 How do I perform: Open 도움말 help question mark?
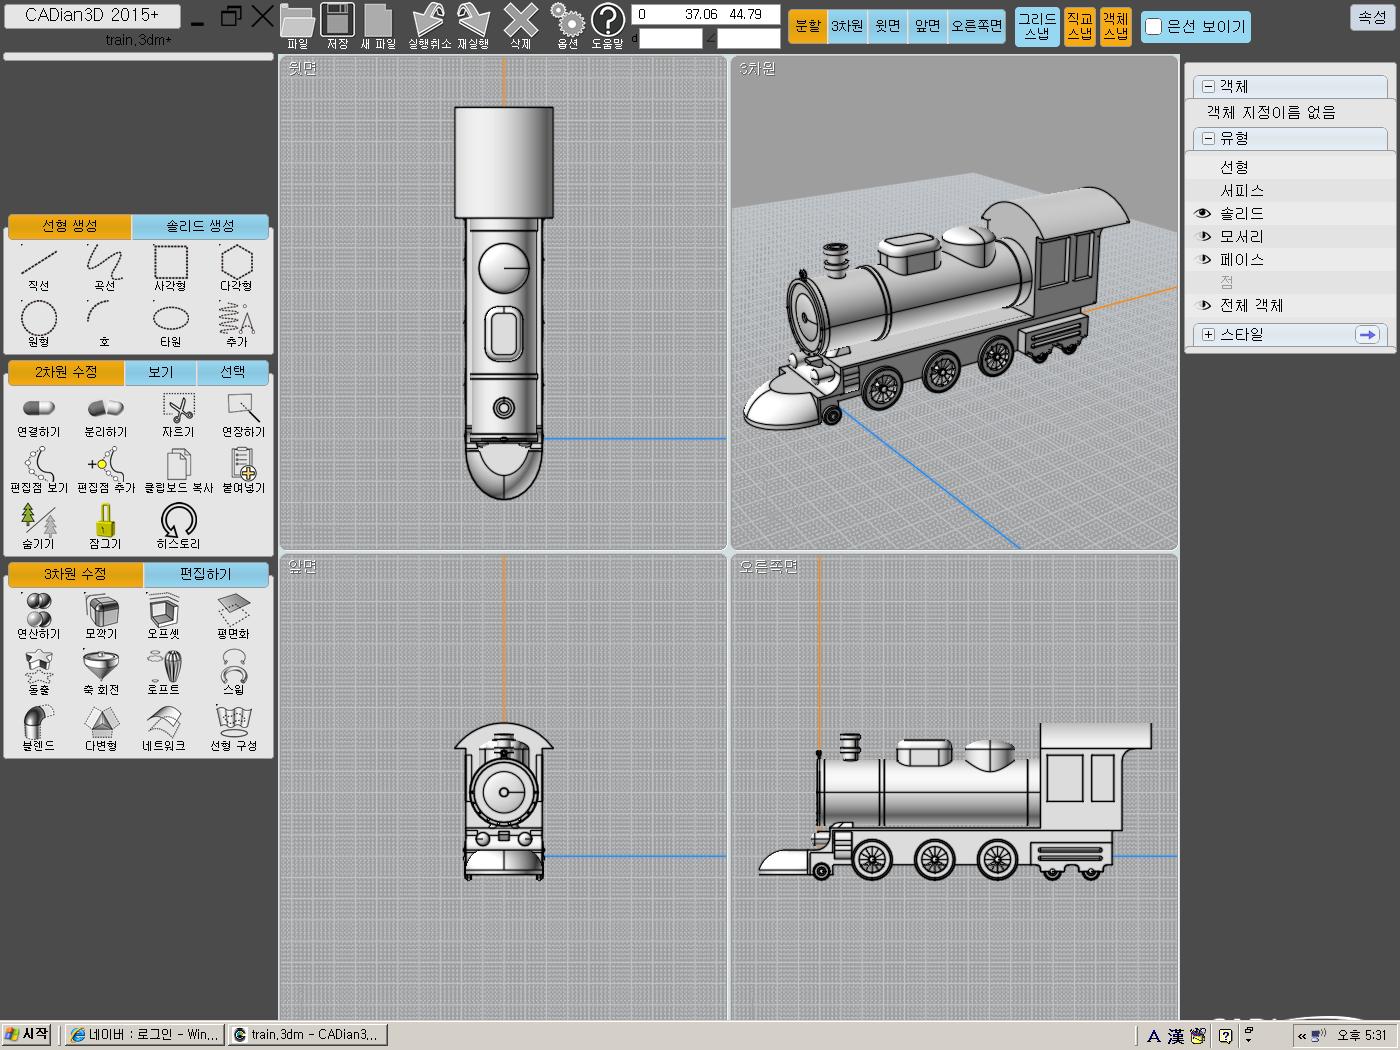(x=607, y=26)
